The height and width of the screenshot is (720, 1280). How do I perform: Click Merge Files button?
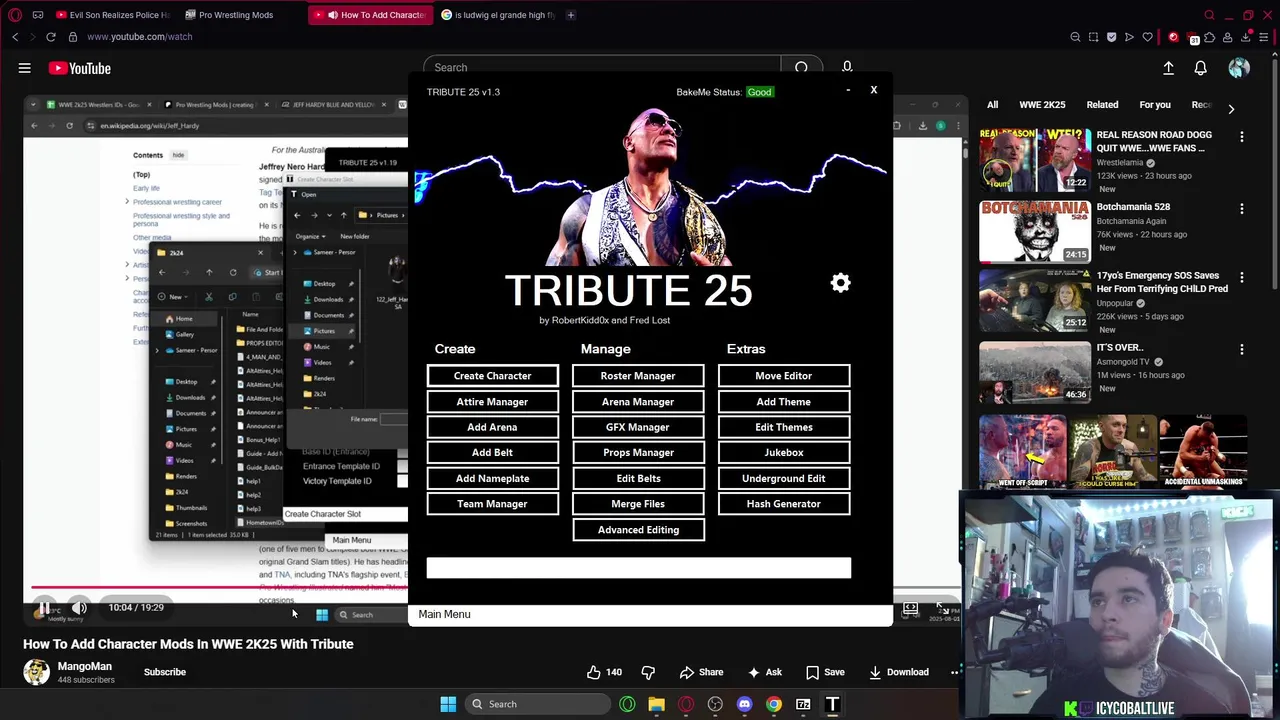(x=638, y=504)
